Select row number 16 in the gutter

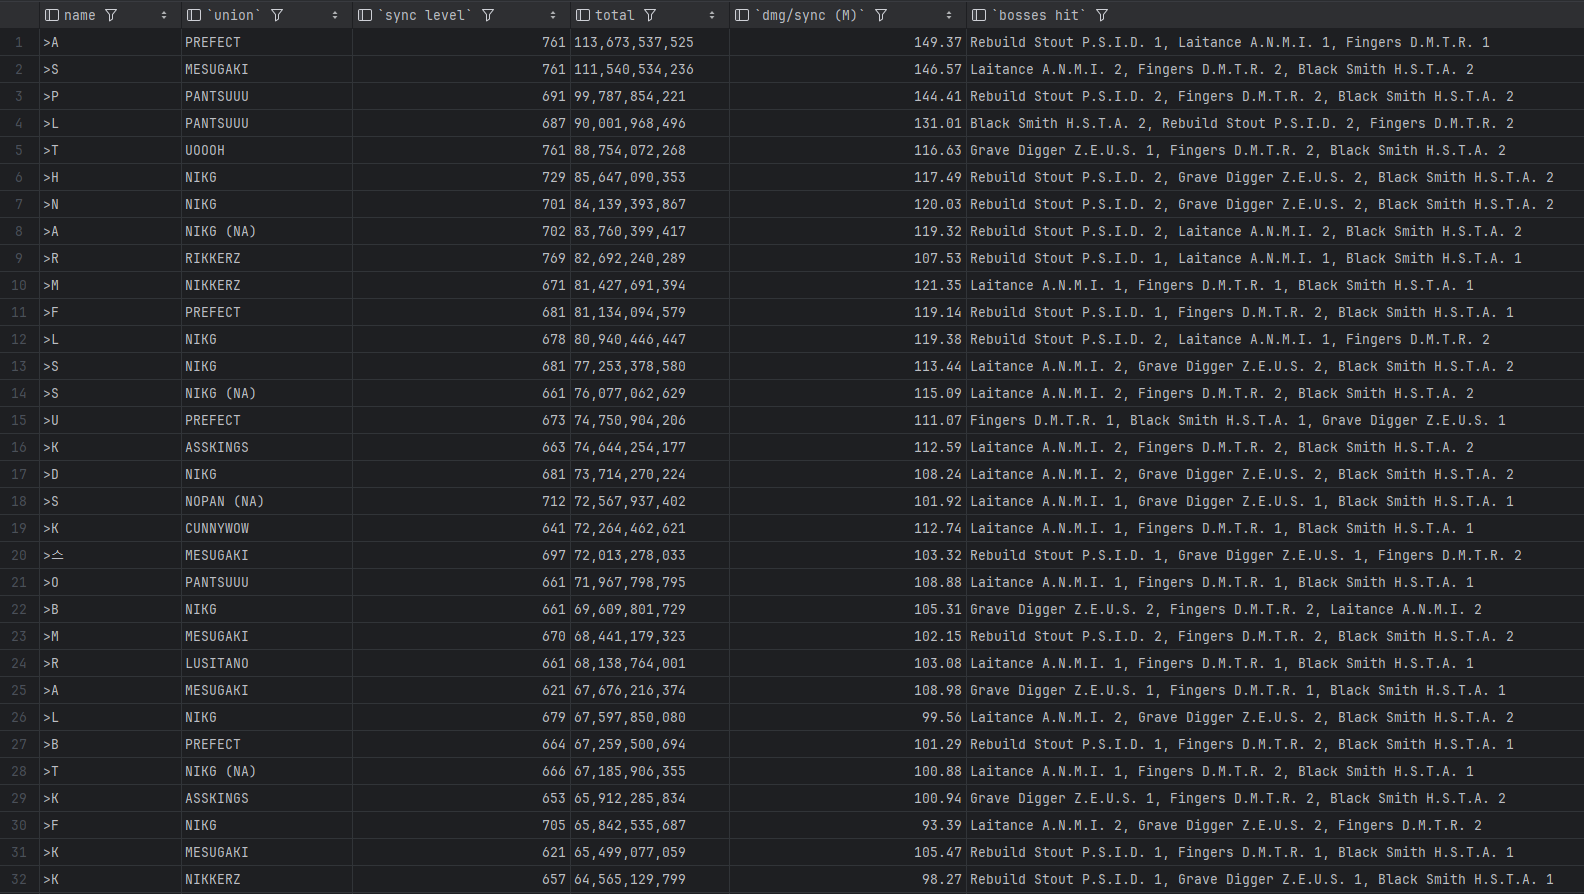point(19,447)
